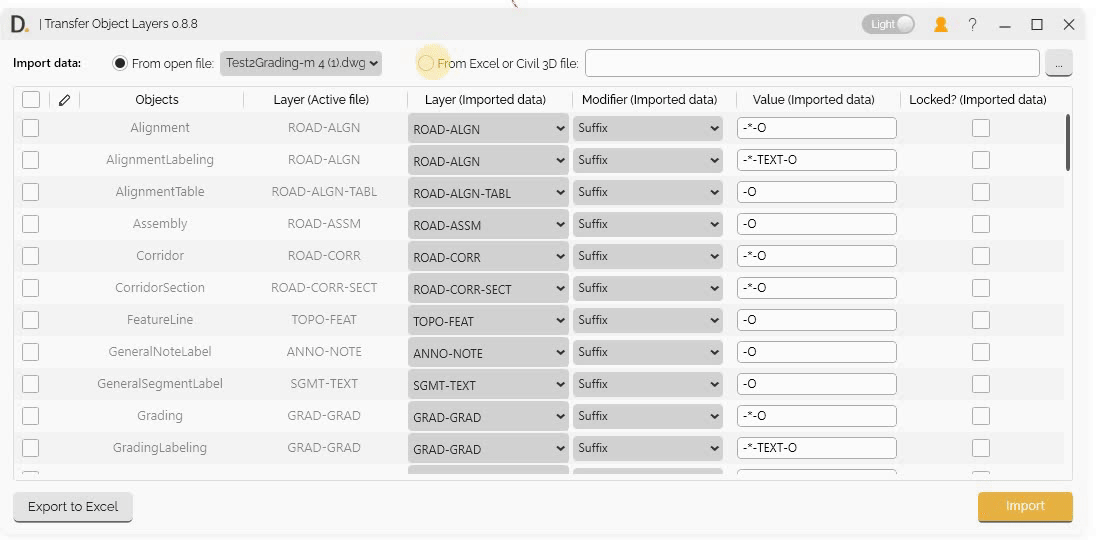Image resolution: width=1098 pixels, height=540 pixels.
Task: Open the TOPO-FEAT imported layer dropdown
Action: point(488,321)
